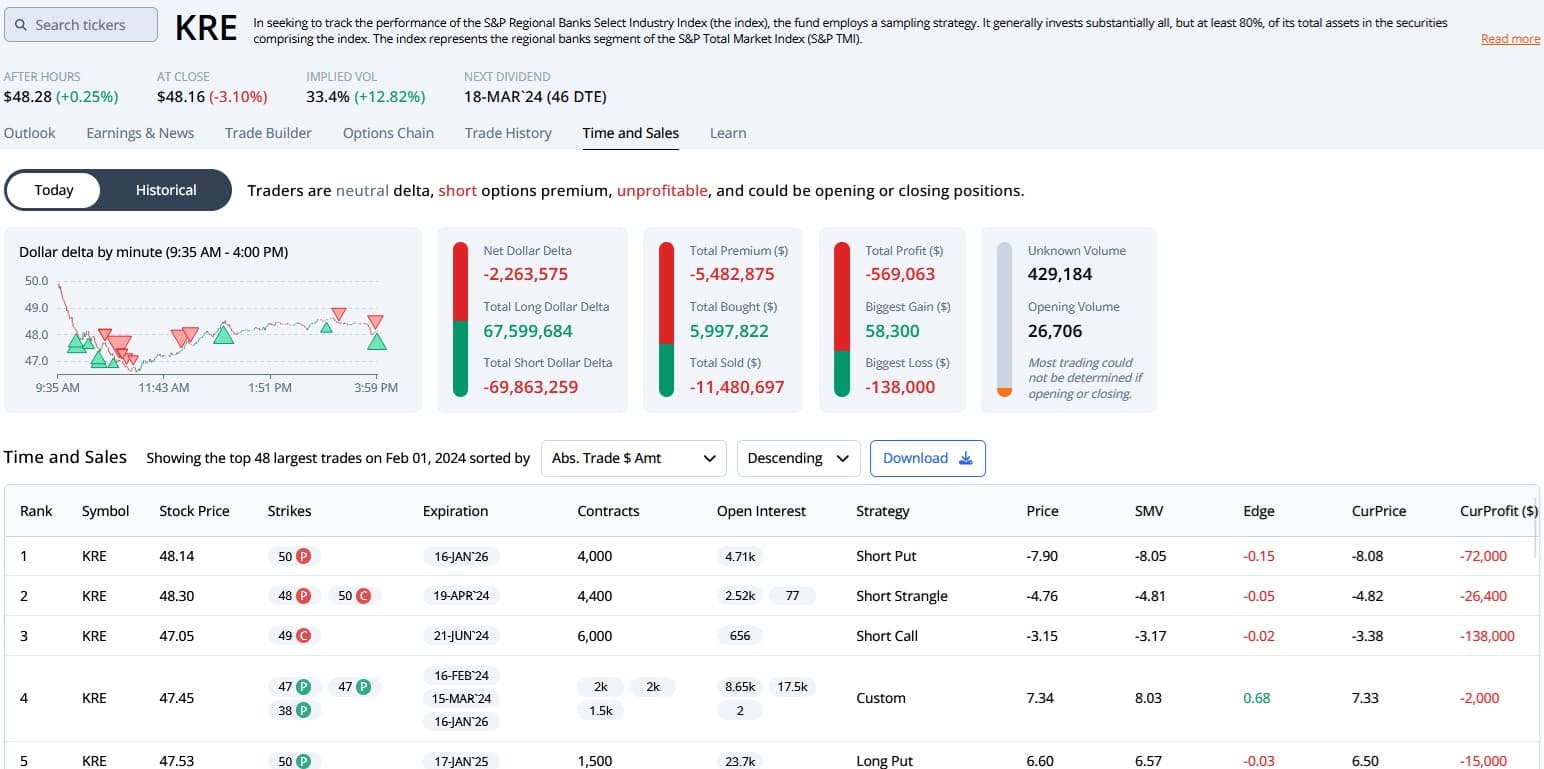The width and height of the screenshot is (1544, 769).
Task: Click the 17-JAN`25 expiration chip
Action: (x=461, y=761)
